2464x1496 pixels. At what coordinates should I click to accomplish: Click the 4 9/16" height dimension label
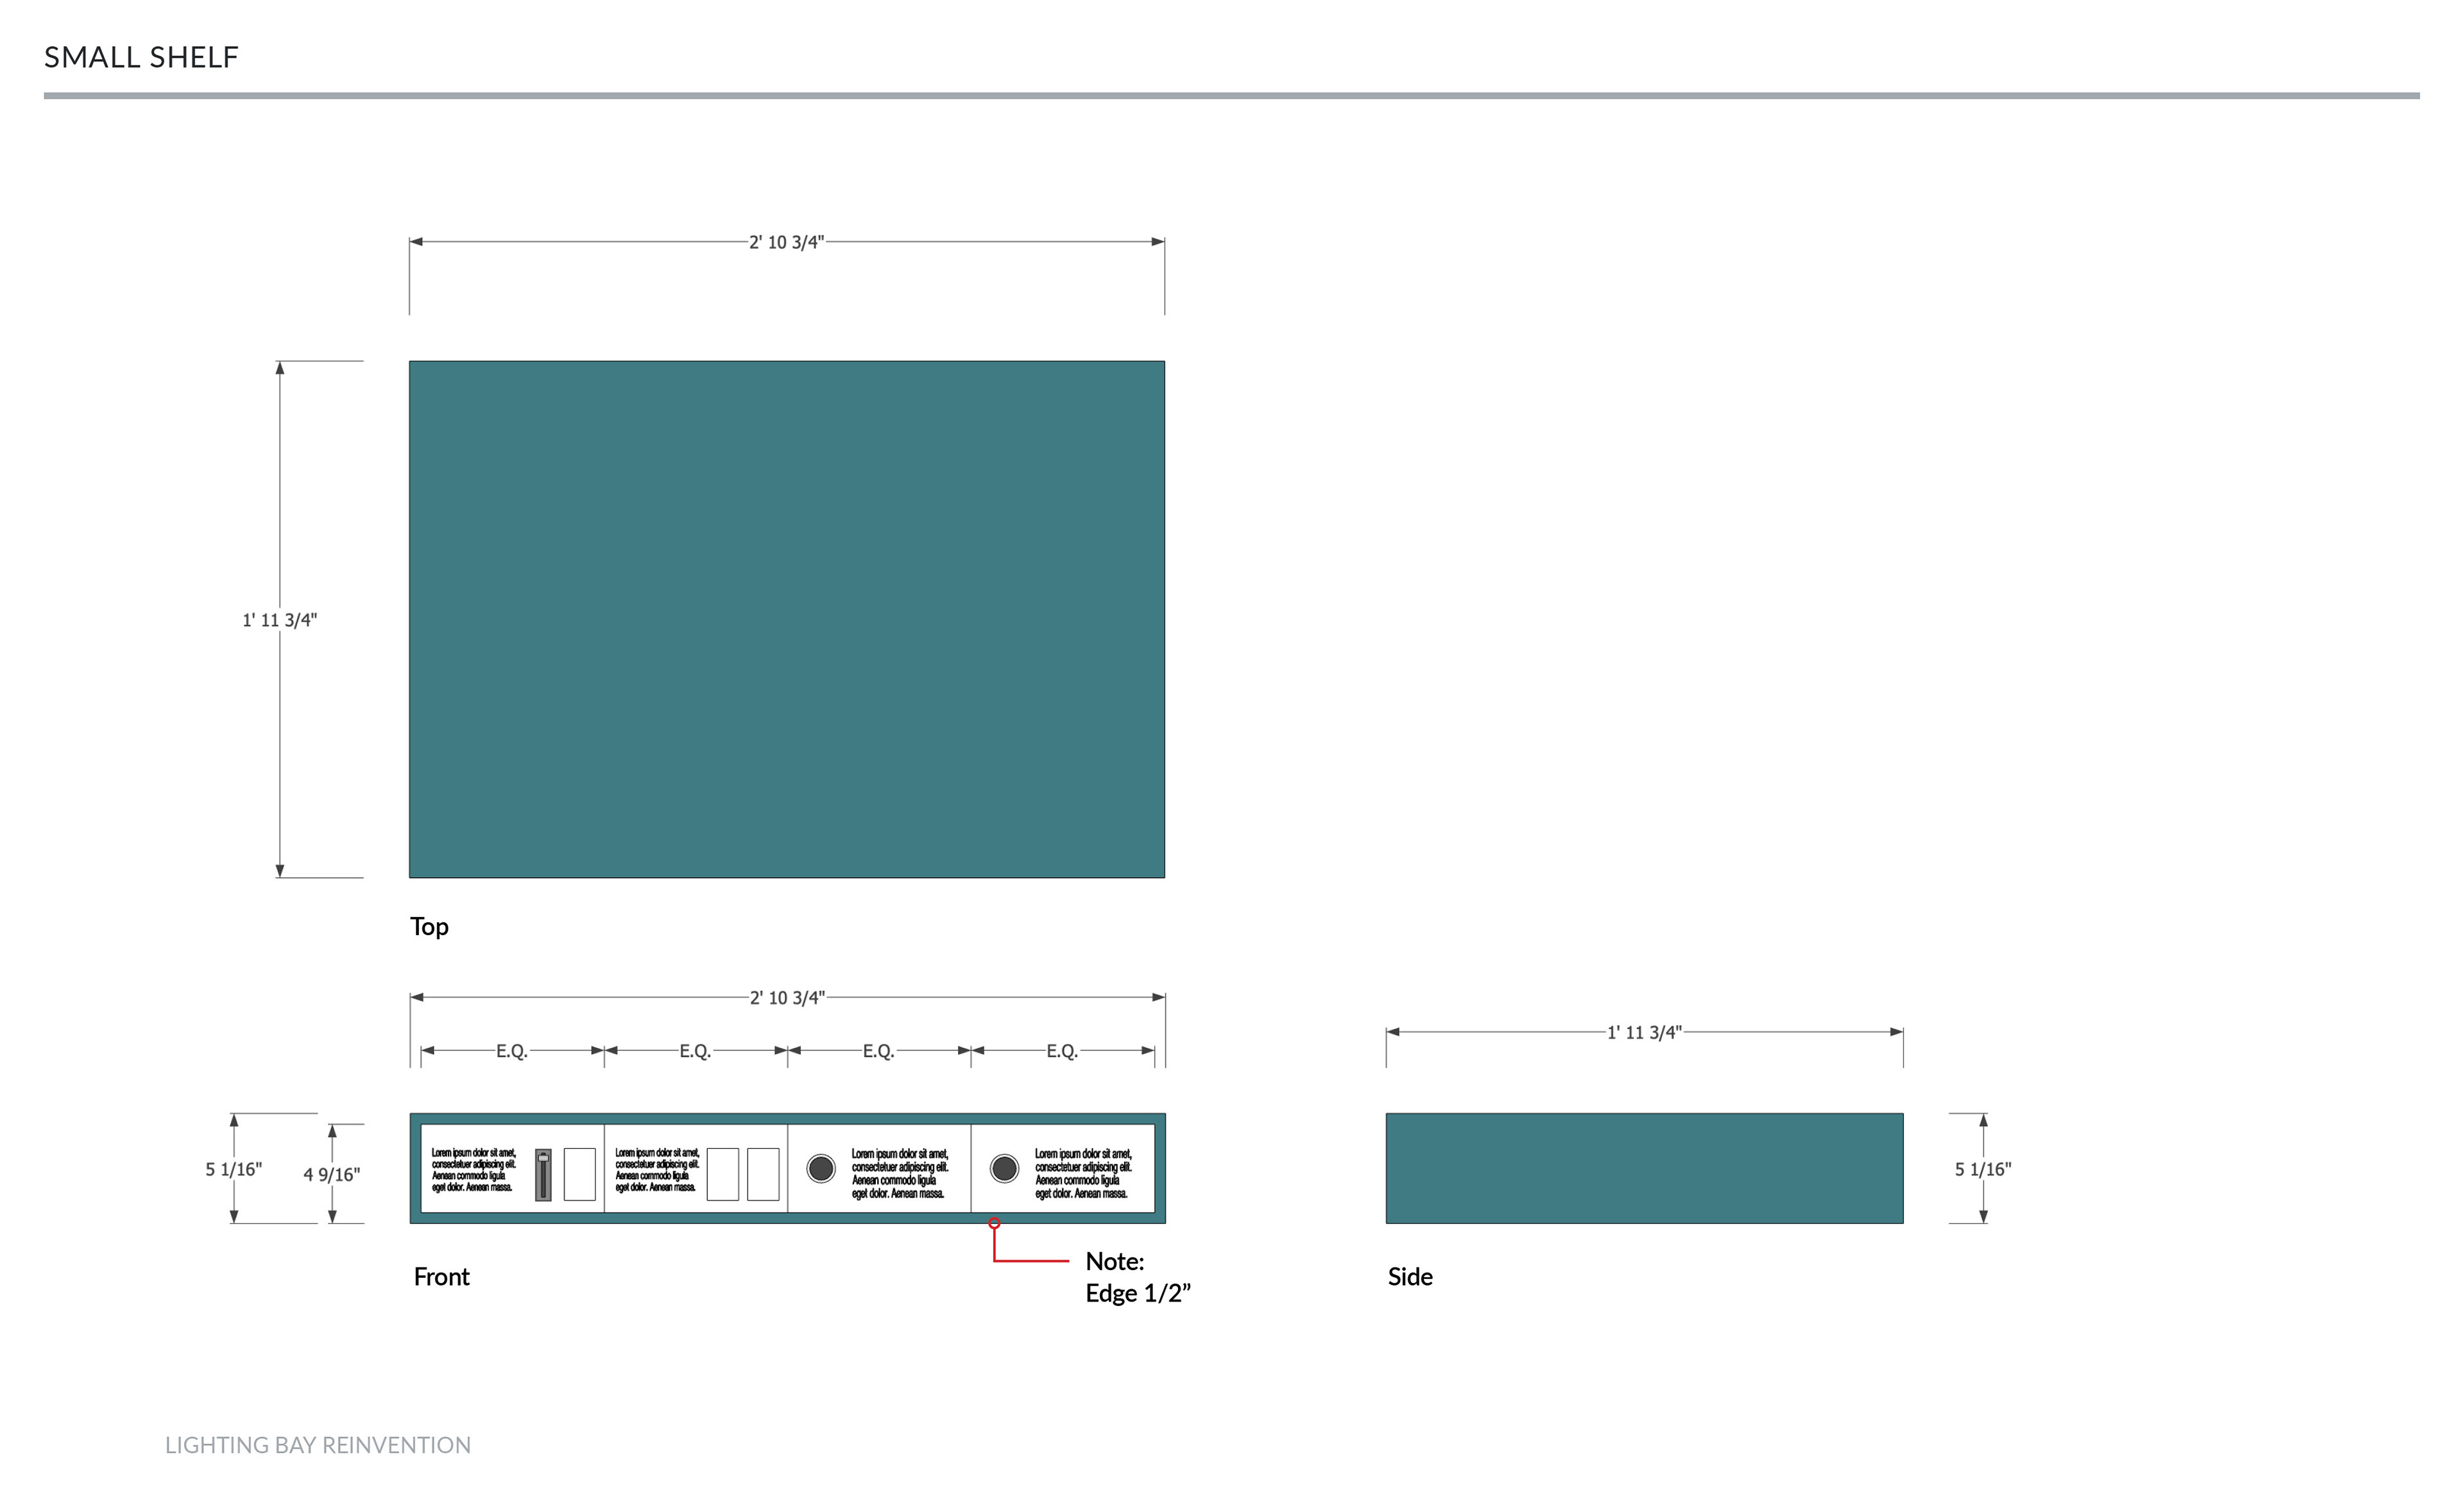(x=332, y=1175)
